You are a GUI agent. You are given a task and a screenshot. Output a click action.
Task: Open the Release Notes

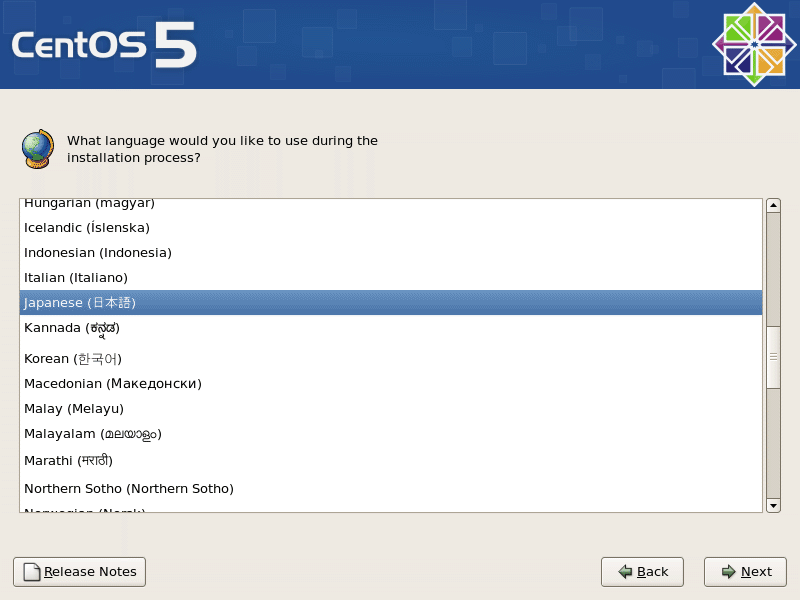pyautogui.click(x=80, y=571)
